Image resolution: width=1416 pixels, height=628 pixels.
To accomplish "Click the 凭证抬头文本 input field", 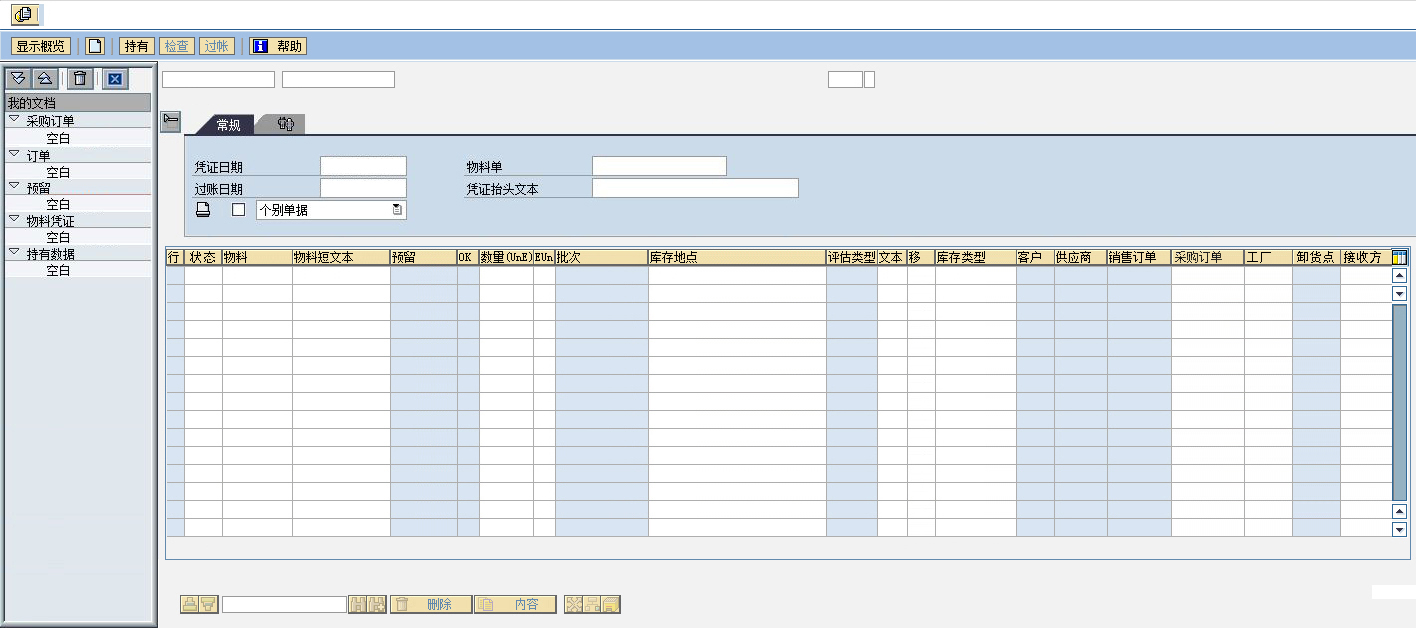I will 695,188.
